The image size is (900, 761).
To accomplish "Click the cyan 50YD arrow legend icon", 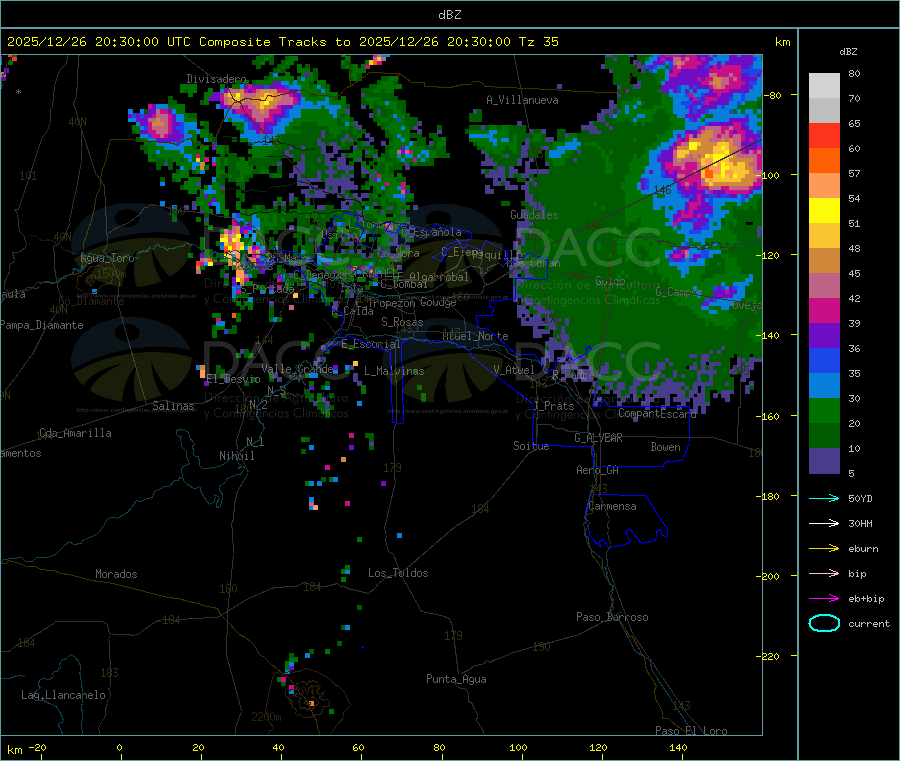I will [x=824, y=498].
